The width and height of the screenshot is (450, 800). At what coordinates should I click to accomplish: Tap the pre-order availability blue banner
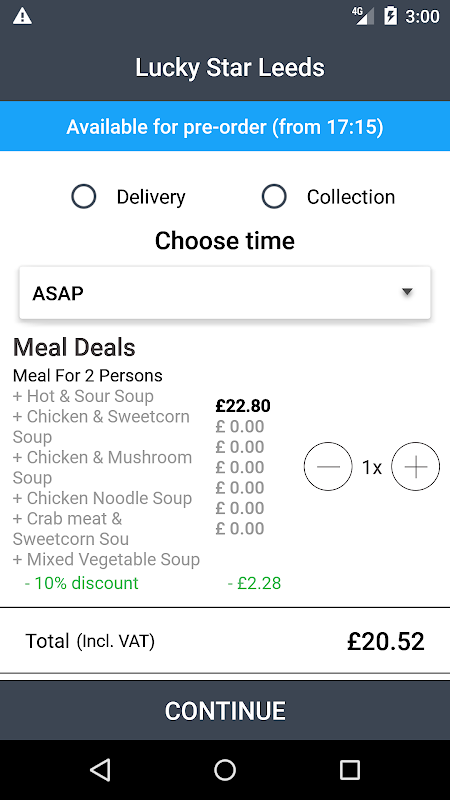pyautogui.click(x=225, y=126)
